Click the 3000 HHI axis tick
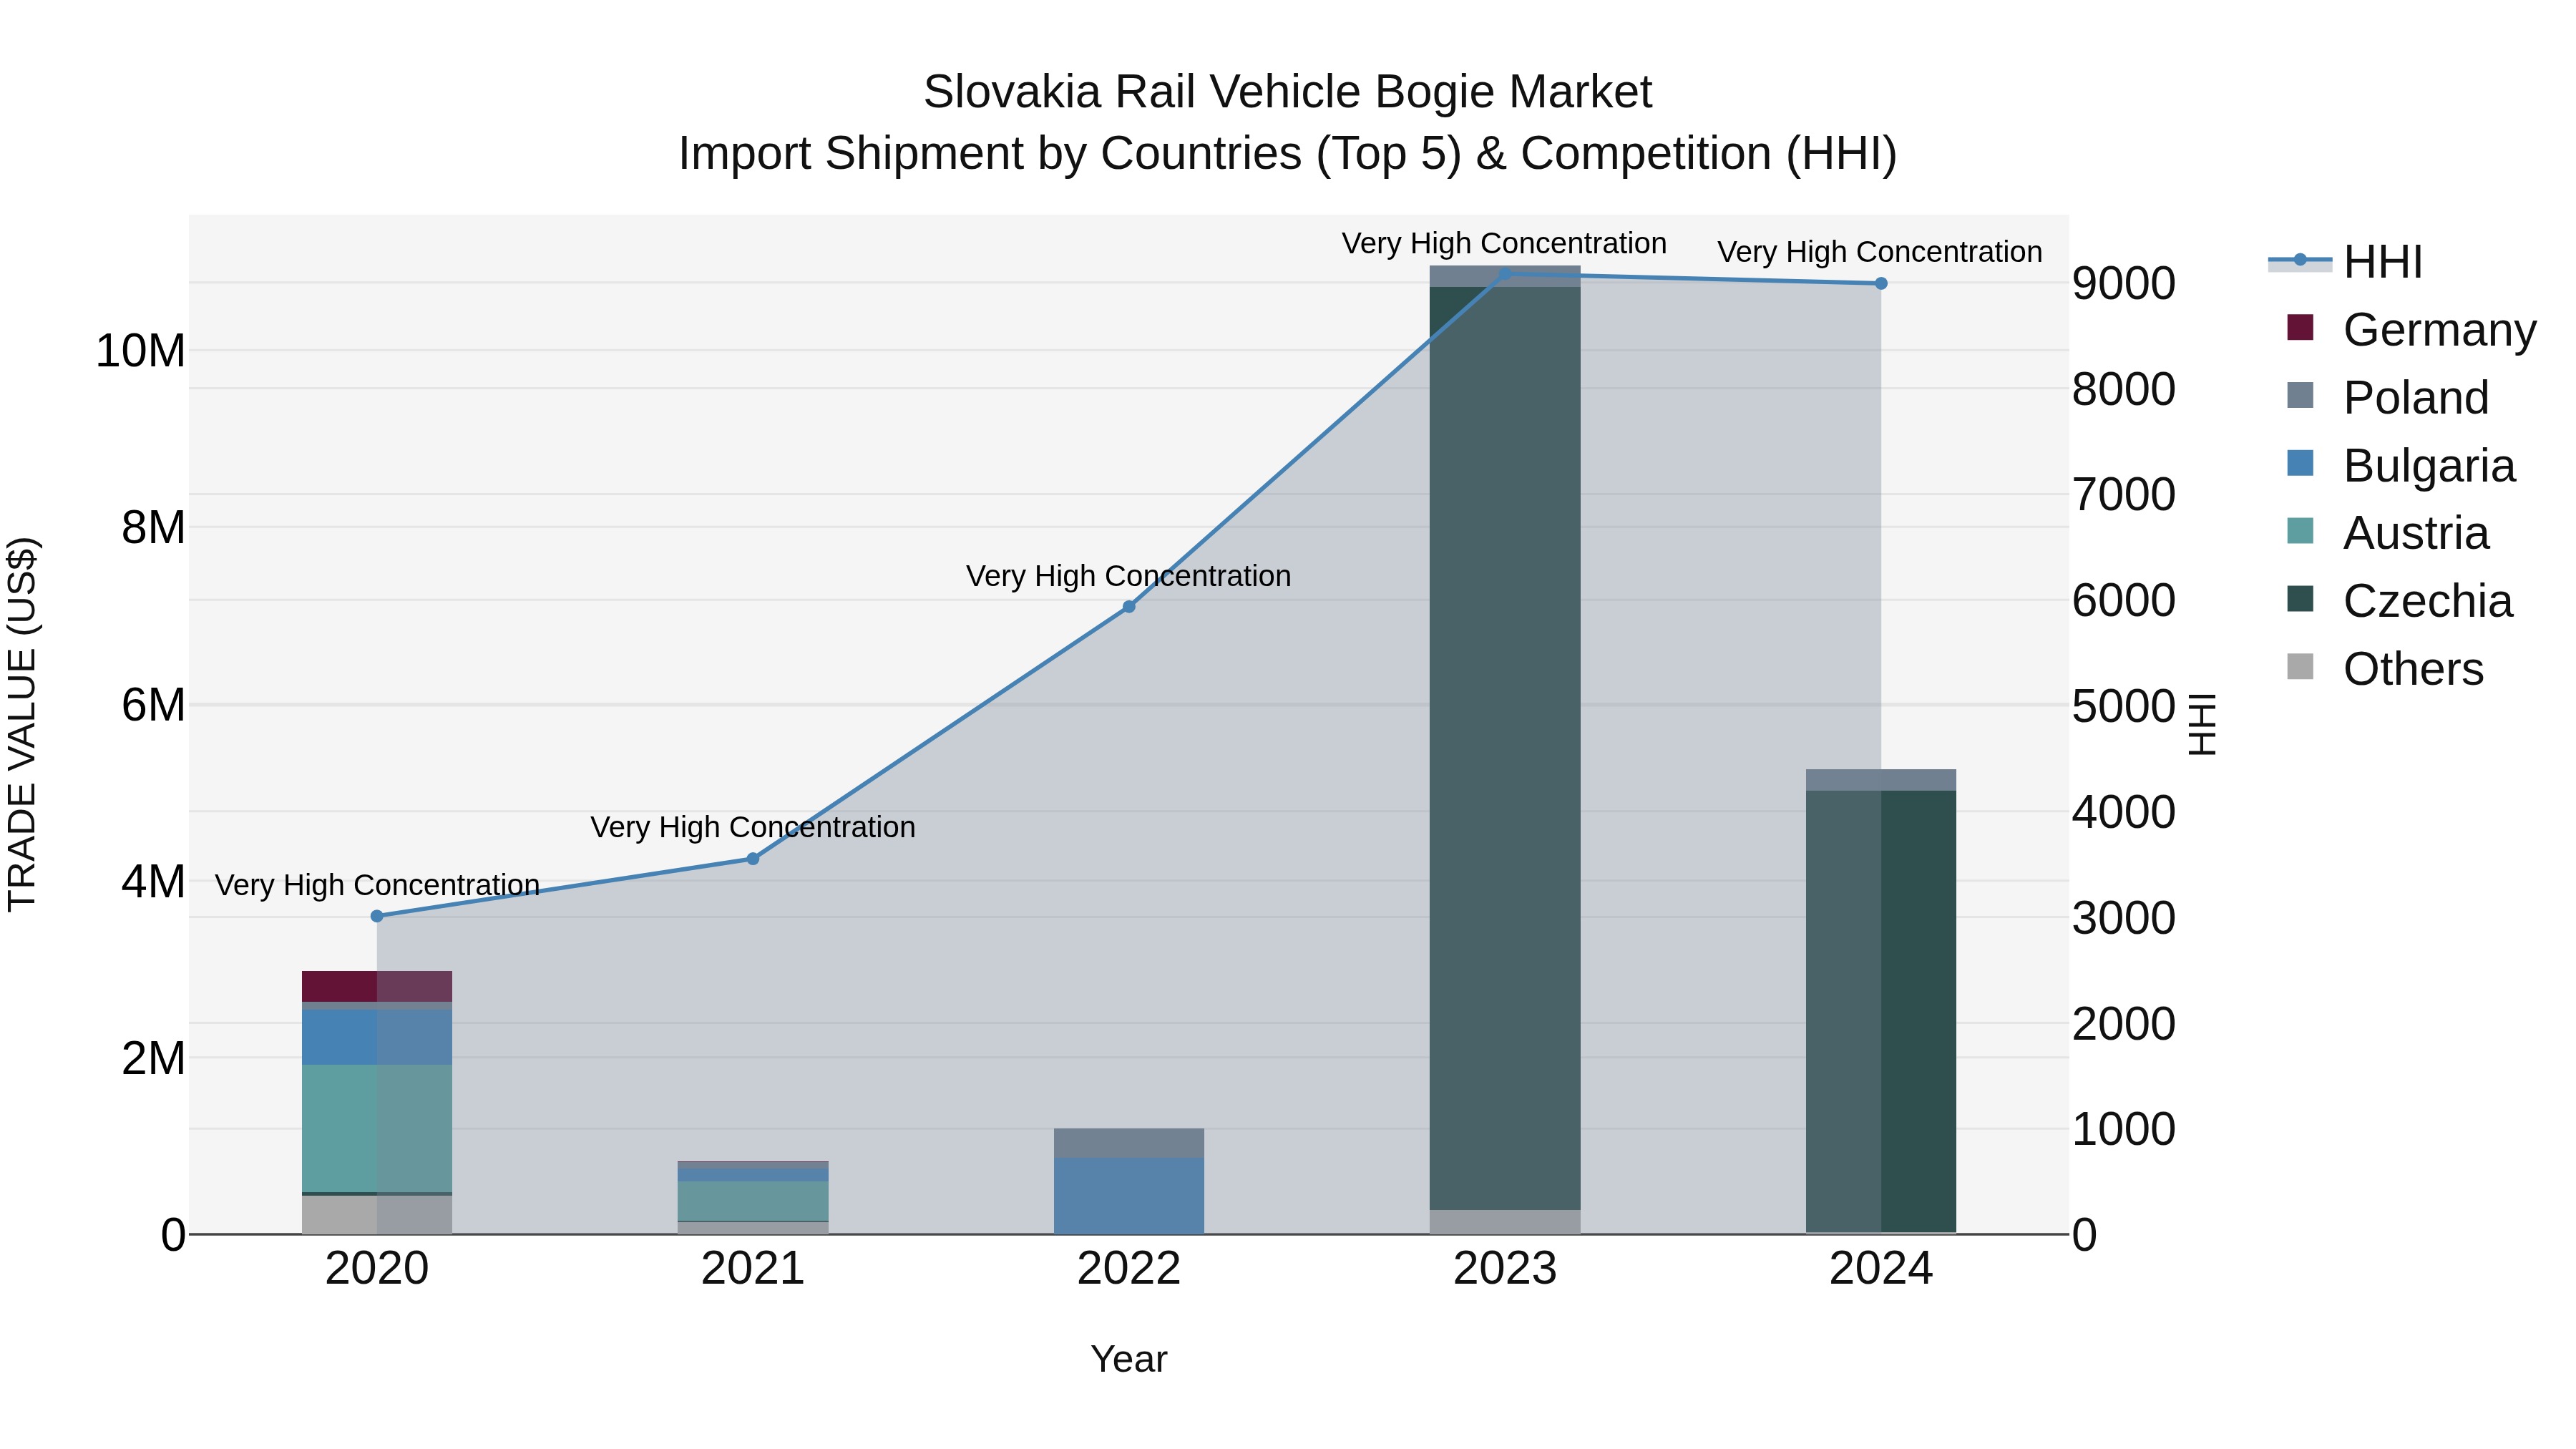 coord(2124,918)
